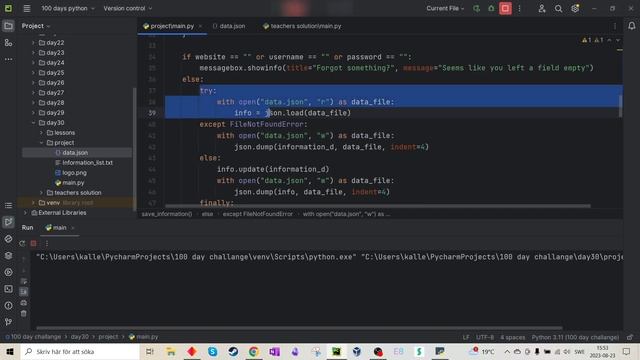Image resolution: width=640 pixels, height=360 pixels.
Task: Open Current File run configuration dropdown
Action: pos(445,8)
